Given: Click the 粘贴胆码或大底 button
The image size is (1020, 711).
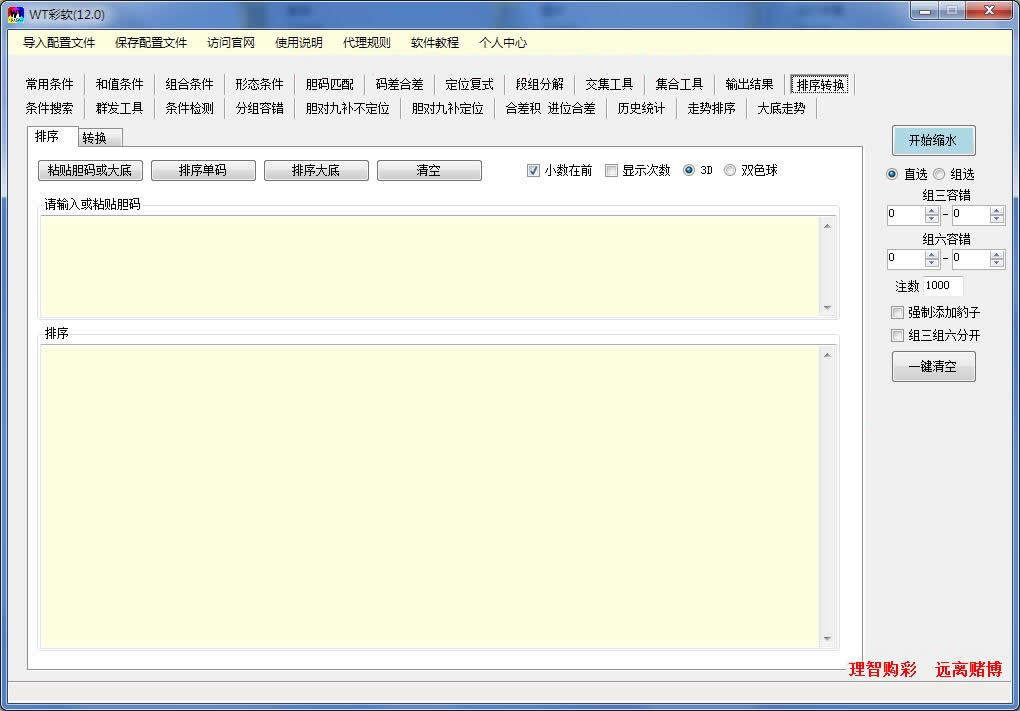Looking at the screenshot, I should click(89, 170).
